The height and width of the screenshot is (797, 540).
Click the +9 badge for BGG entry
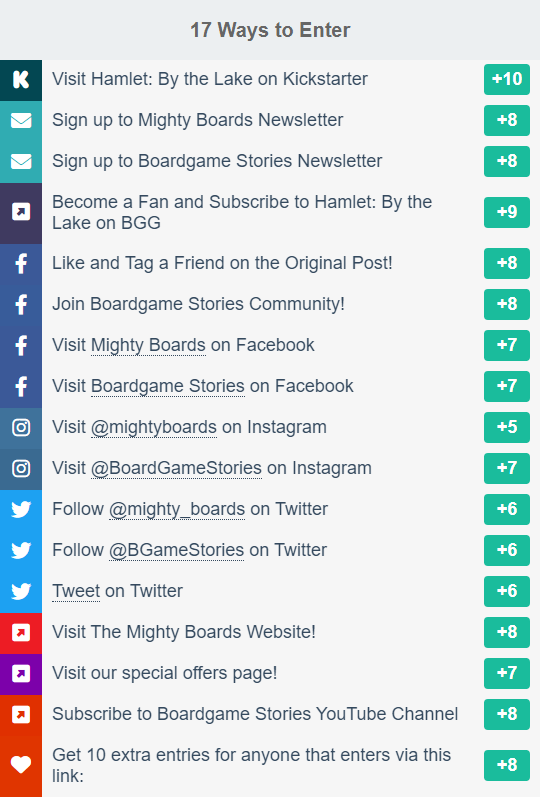[x=507, y=212]
